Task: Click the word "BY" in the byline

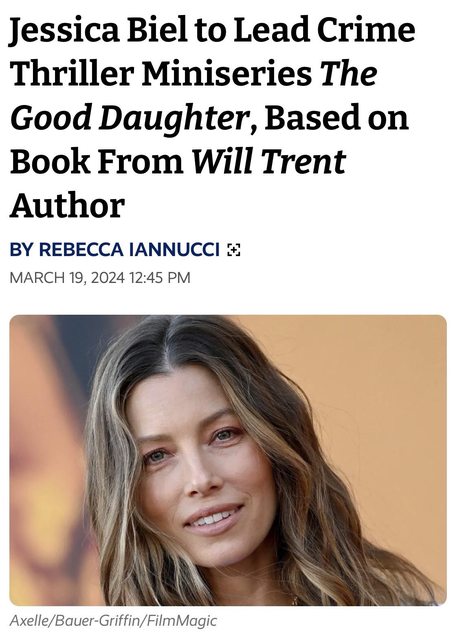Action: click(21, 249)
